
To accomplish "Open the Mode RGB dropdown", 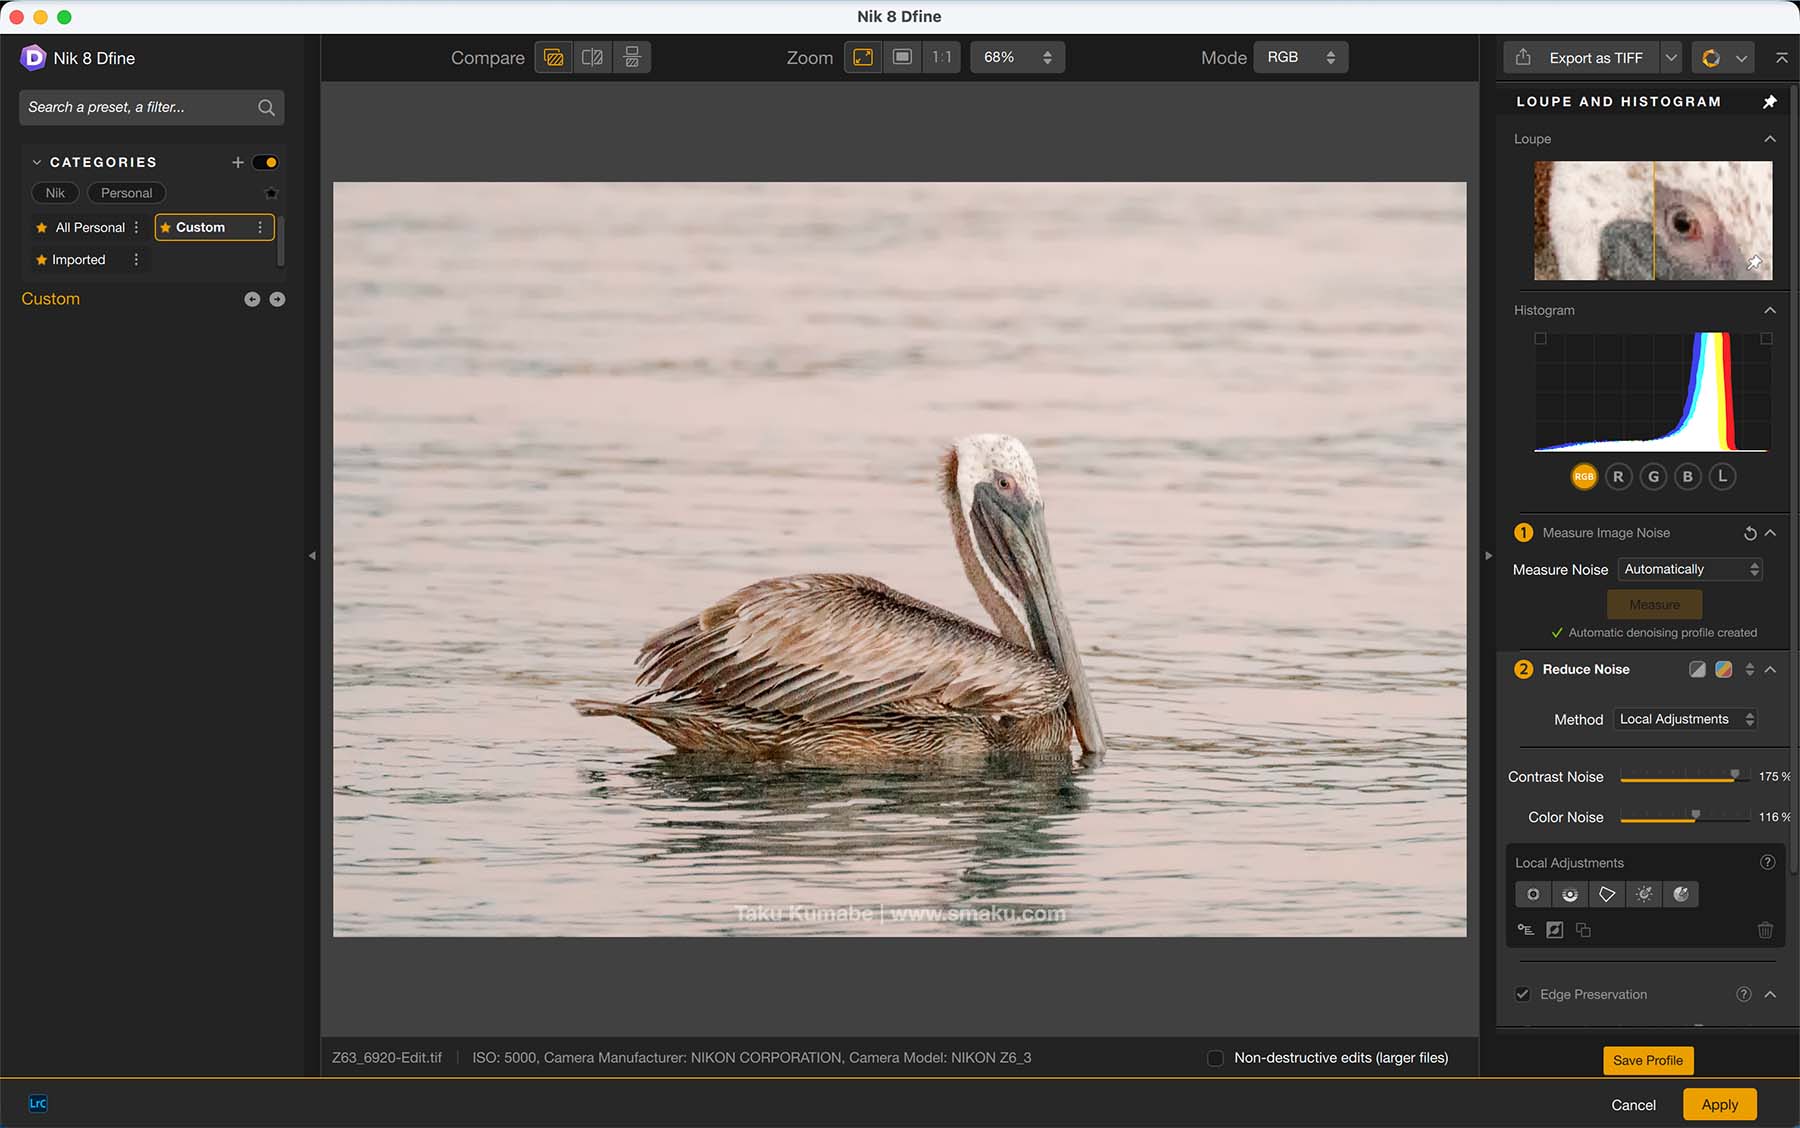I will (x=1300, y=58).
